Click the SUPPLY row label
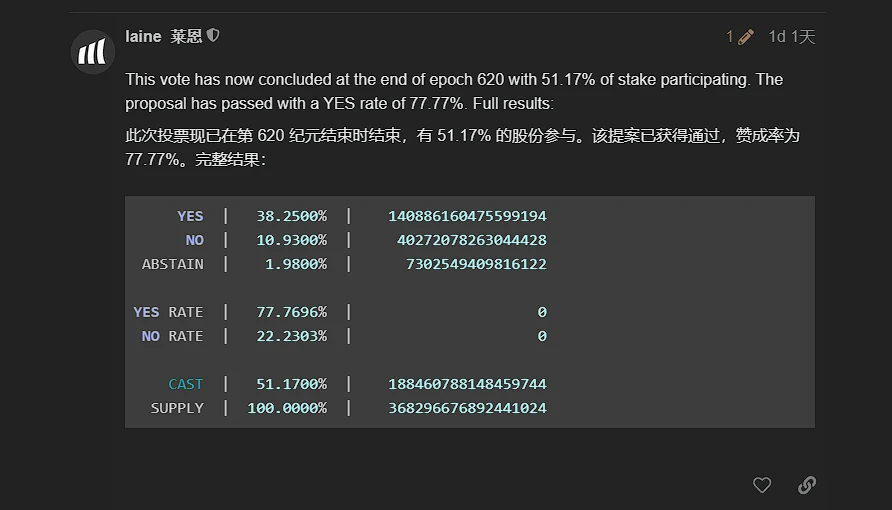The image size is (892, 510). click(x=177, y=408)
